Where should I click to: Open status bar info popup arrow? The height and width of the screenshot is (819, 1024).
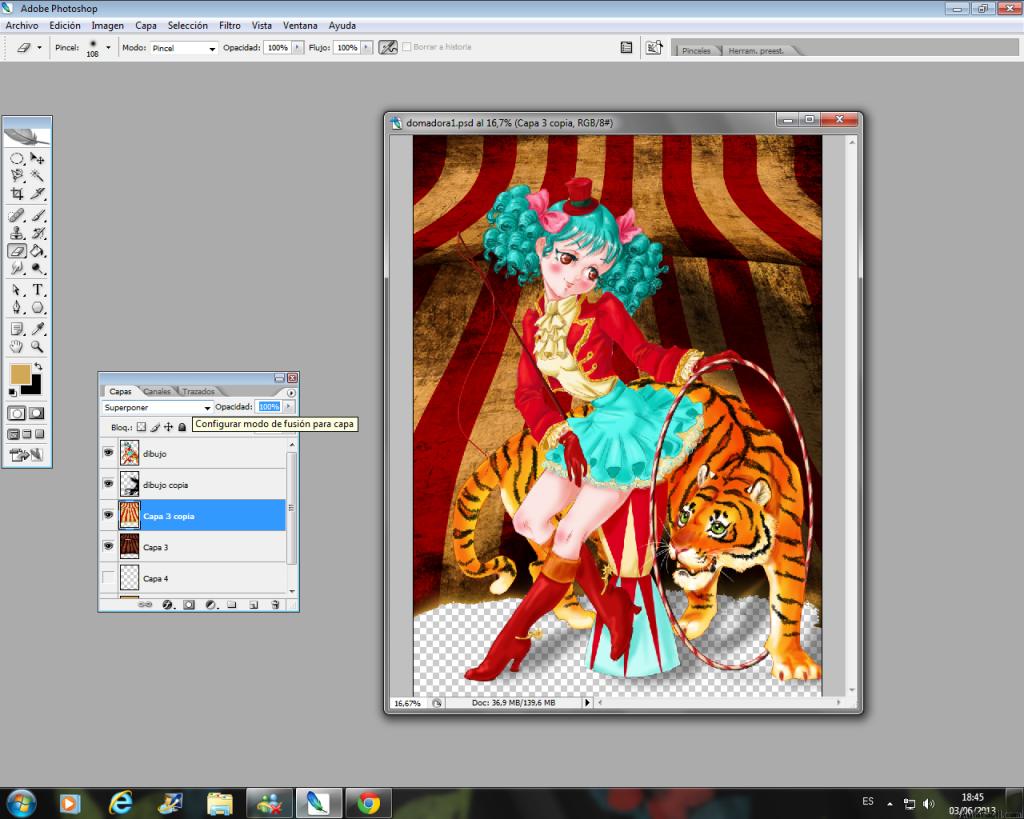coord(587,703)
